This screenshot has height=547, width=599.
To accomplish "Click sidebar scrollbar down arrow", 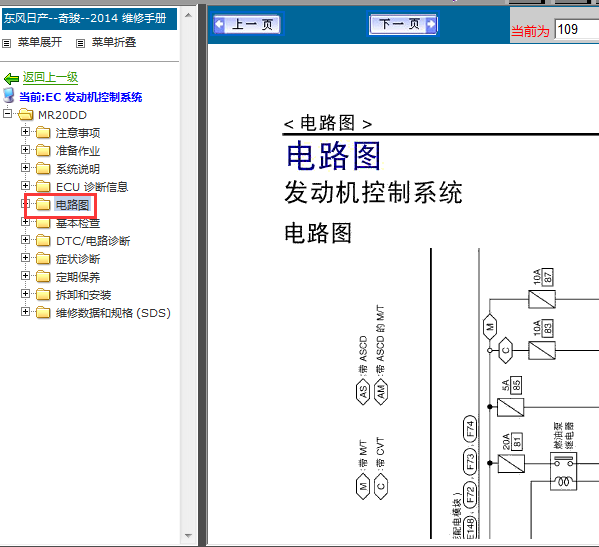I will (x=188, y=536).
